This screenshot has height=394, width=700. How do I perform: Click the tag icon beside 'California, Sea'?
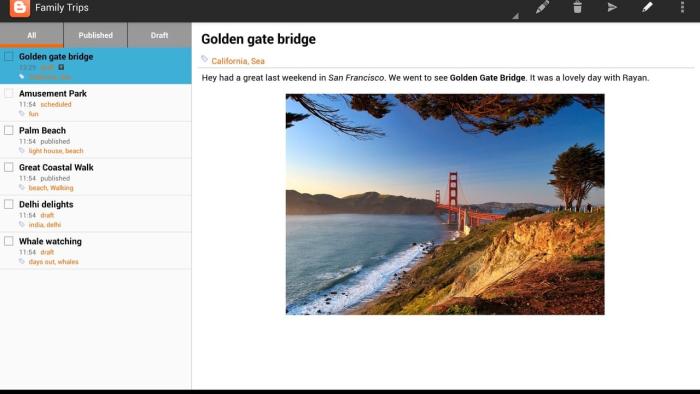tap(204, 59)
